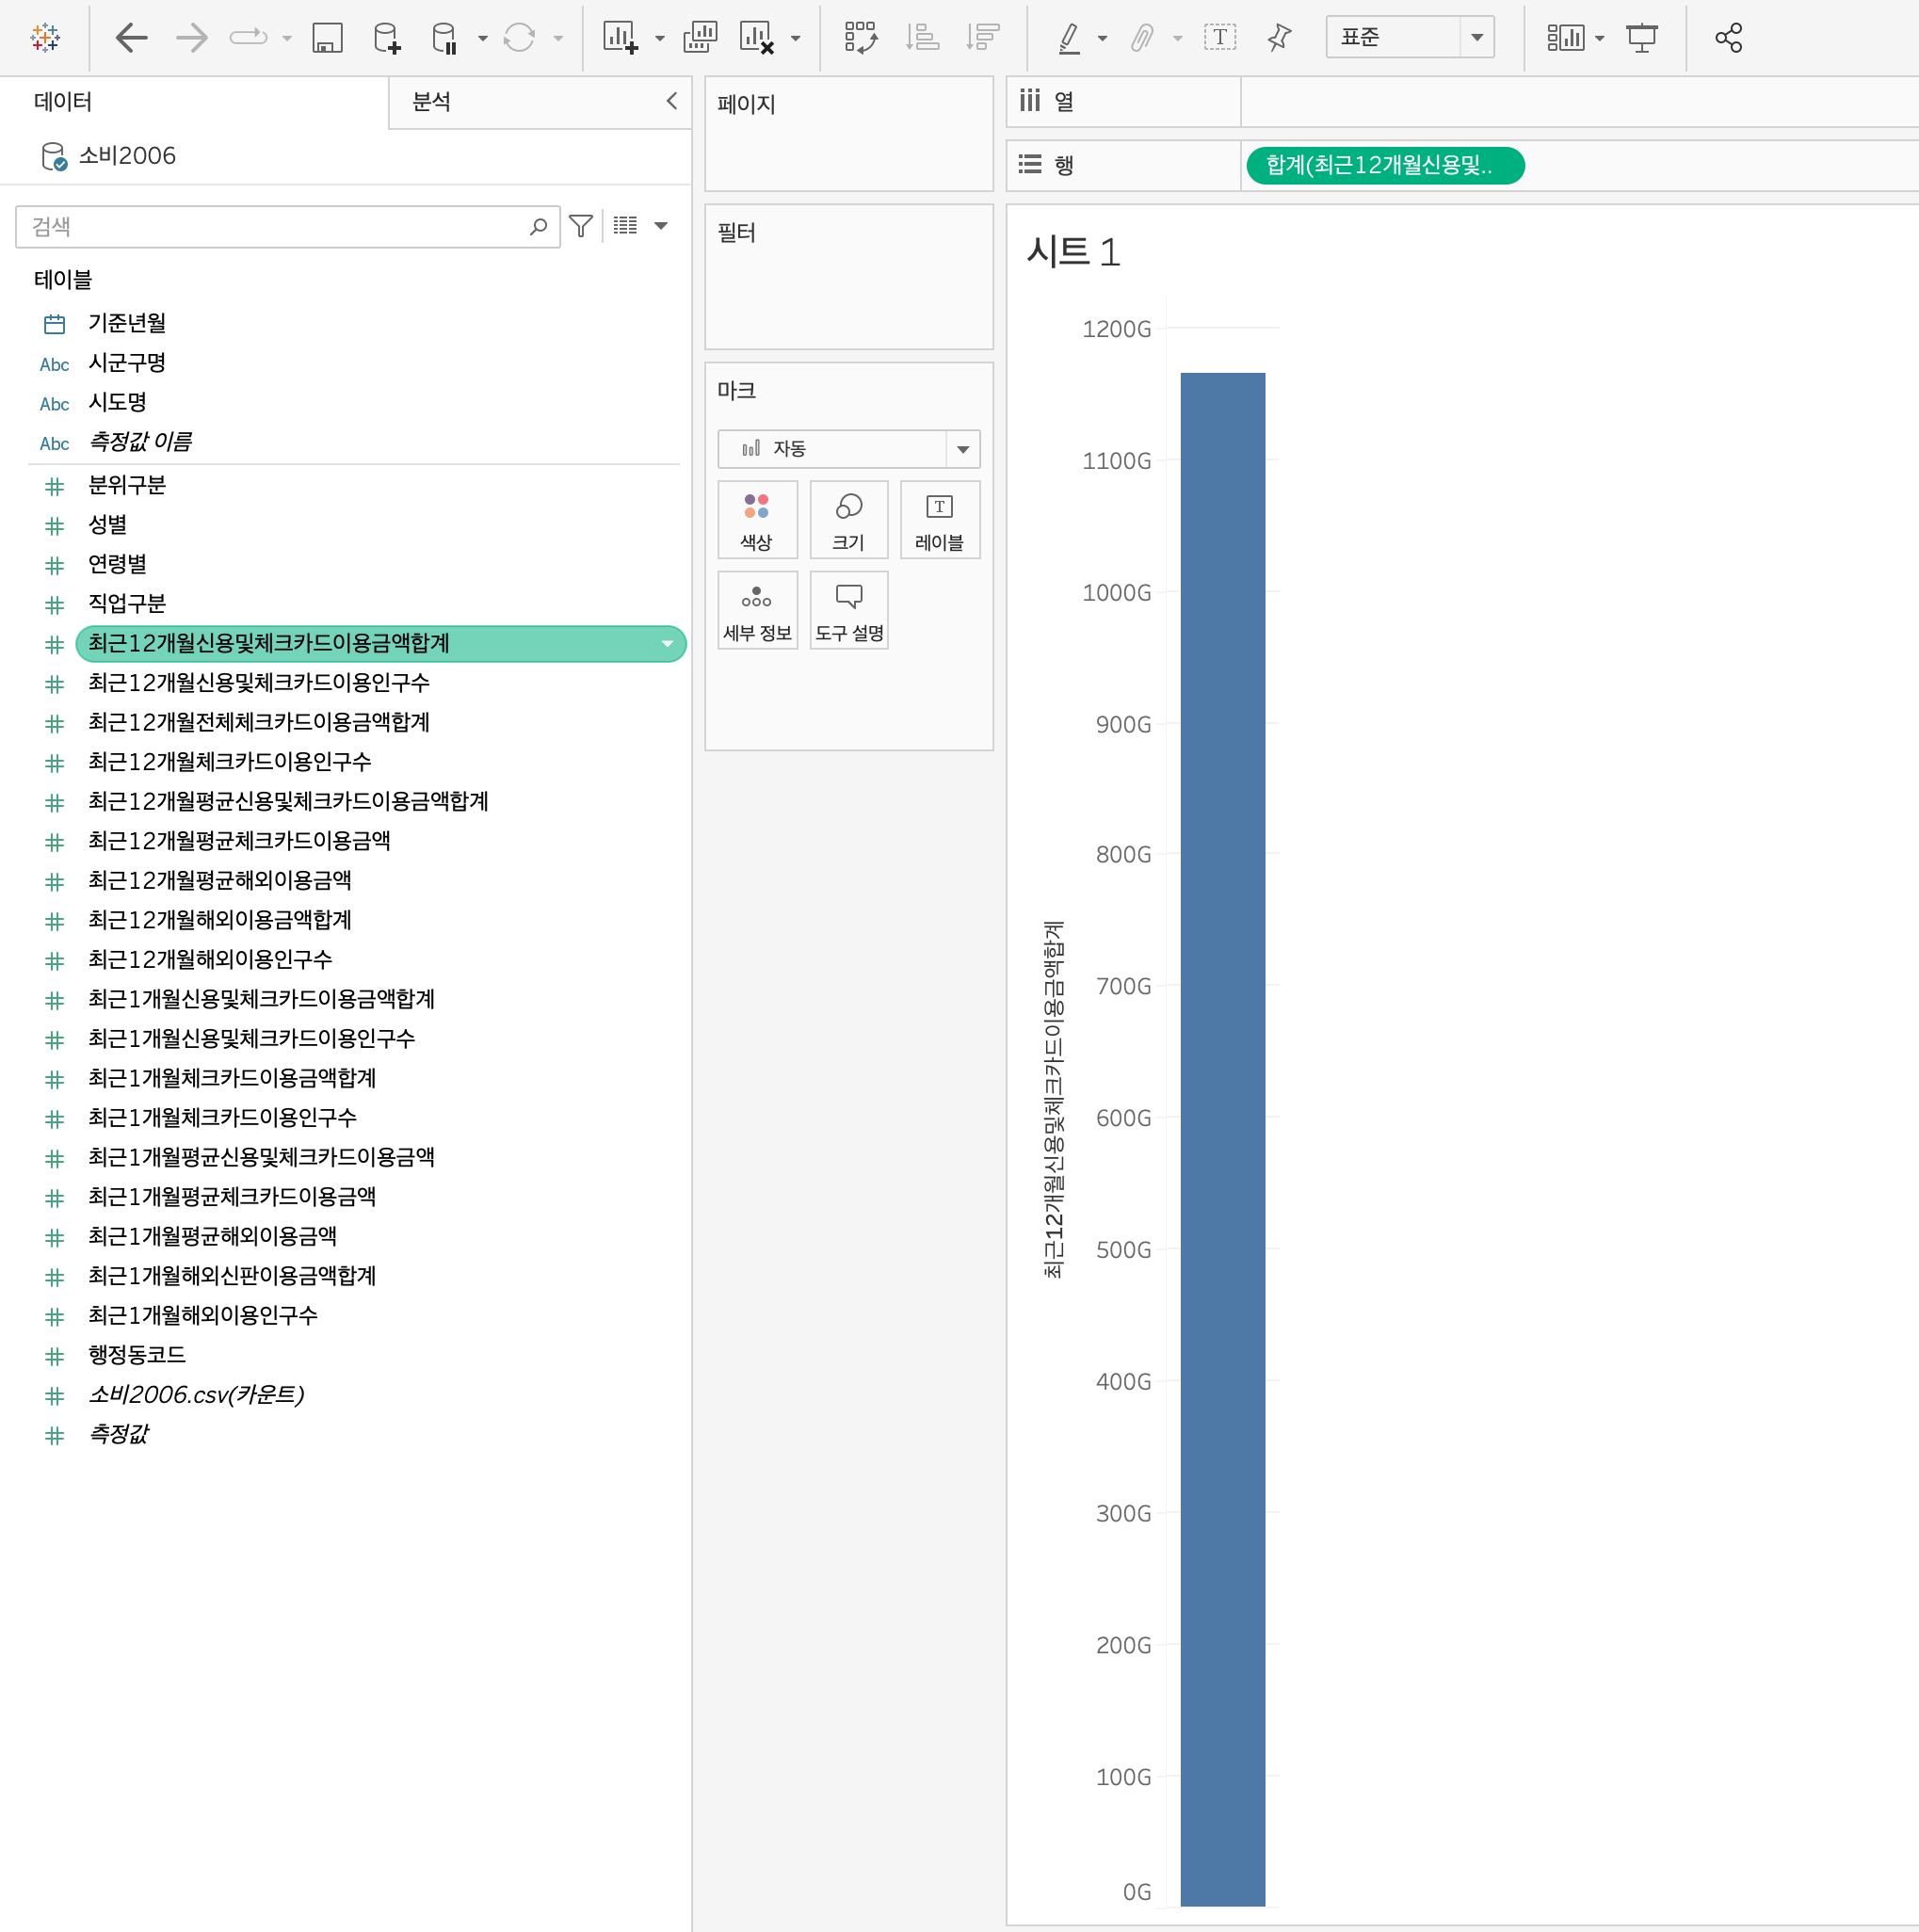
Task: Click the Add new data source icon
Action: pos(386,38)
